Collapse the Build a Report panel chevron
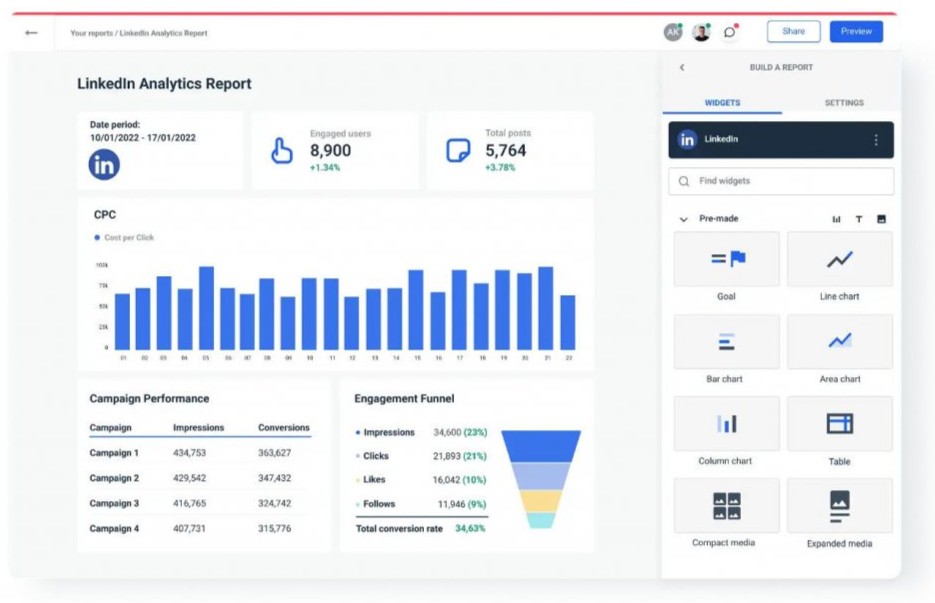The image size is (935, 603). tap(682, 68)
